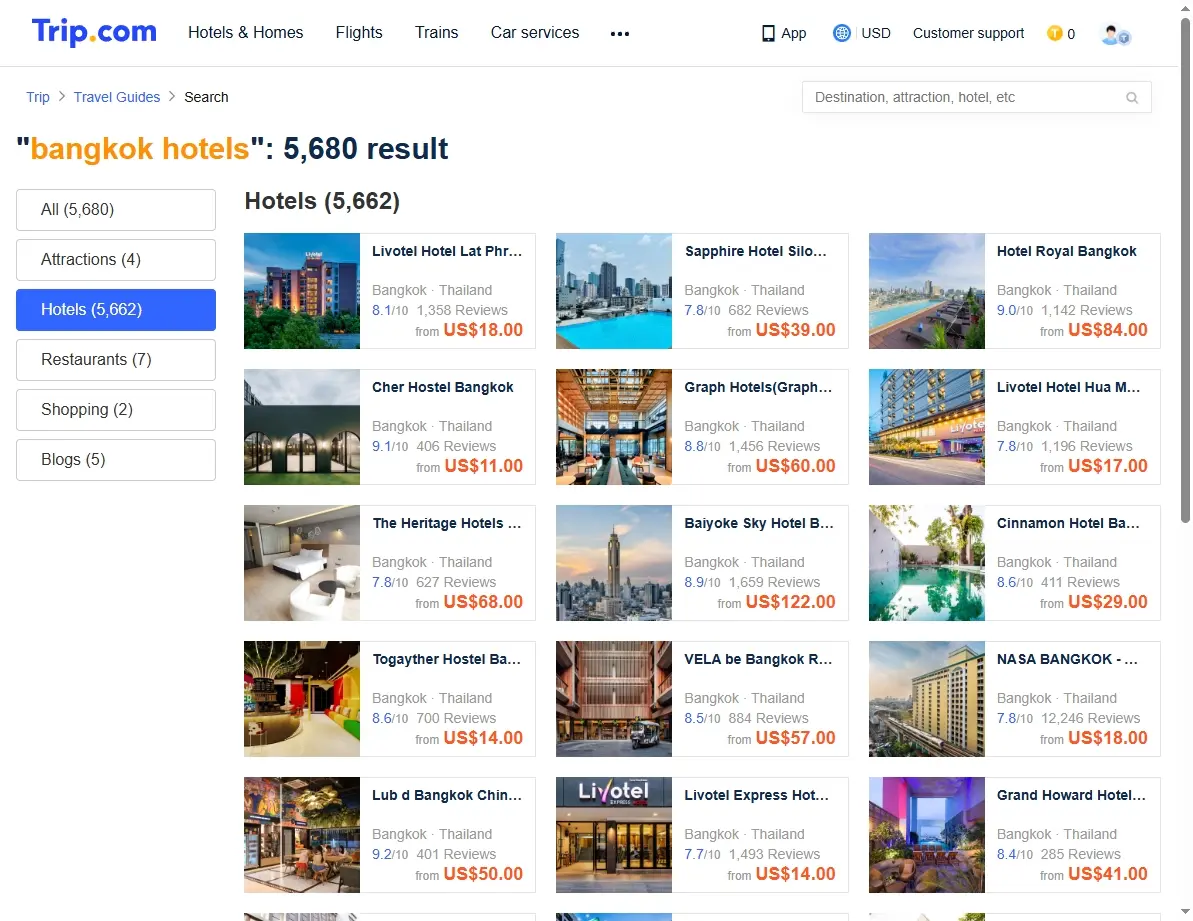Click Cher Hostel Bangkok title
1193x921 pixels.
443,388
